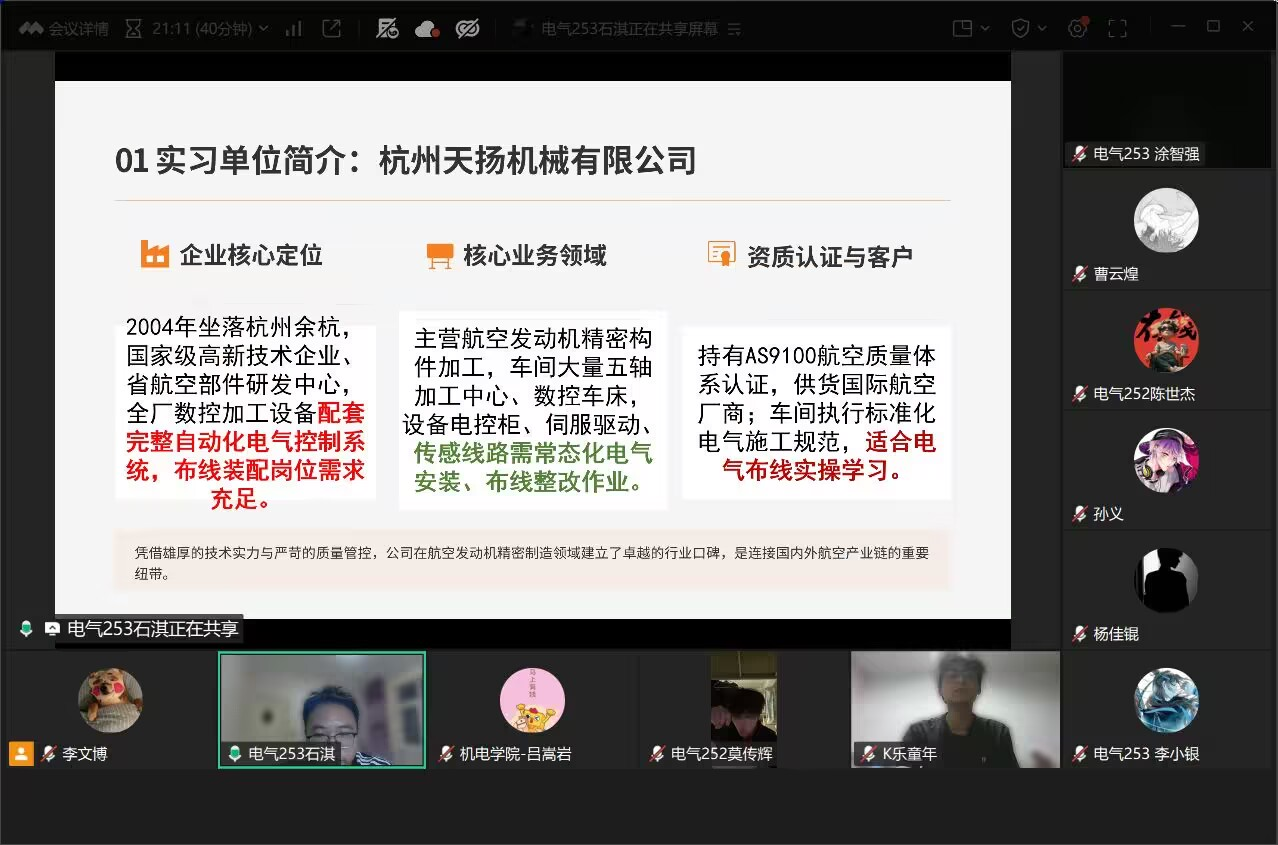Click the certificate icon beside 资质认证与客户
Screen dimensions: 1278x845
click(x=721, y=254)
